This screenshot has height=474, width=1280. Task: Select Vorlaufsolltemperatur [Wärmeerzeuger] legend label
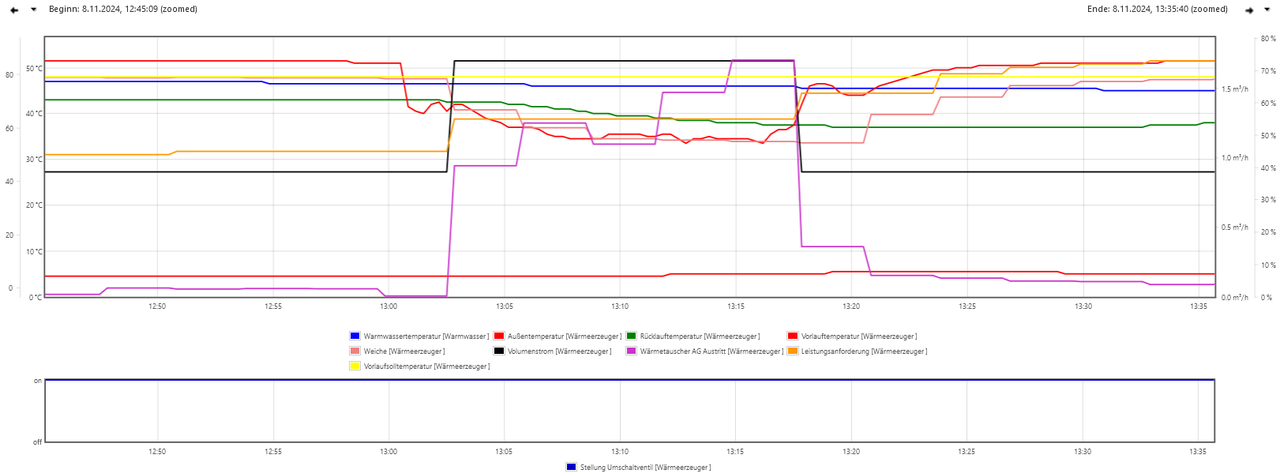[427, 367]
